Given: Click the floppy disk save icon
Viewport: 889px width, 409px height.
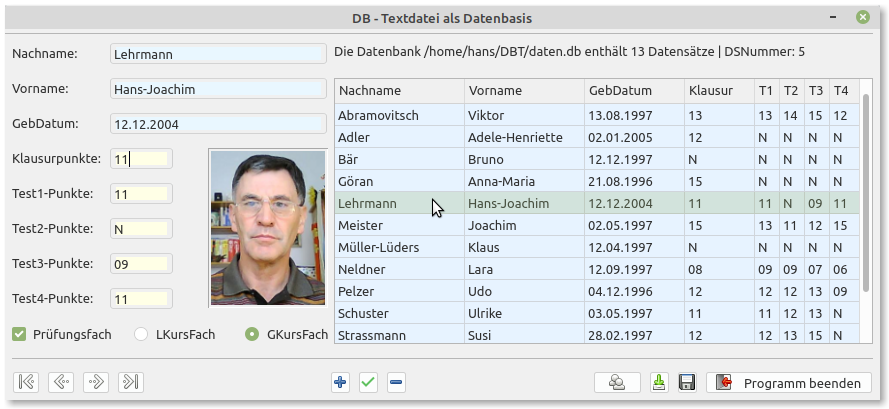Looking at the screenshot, I should pyautogui.click(x=687, y=382).
